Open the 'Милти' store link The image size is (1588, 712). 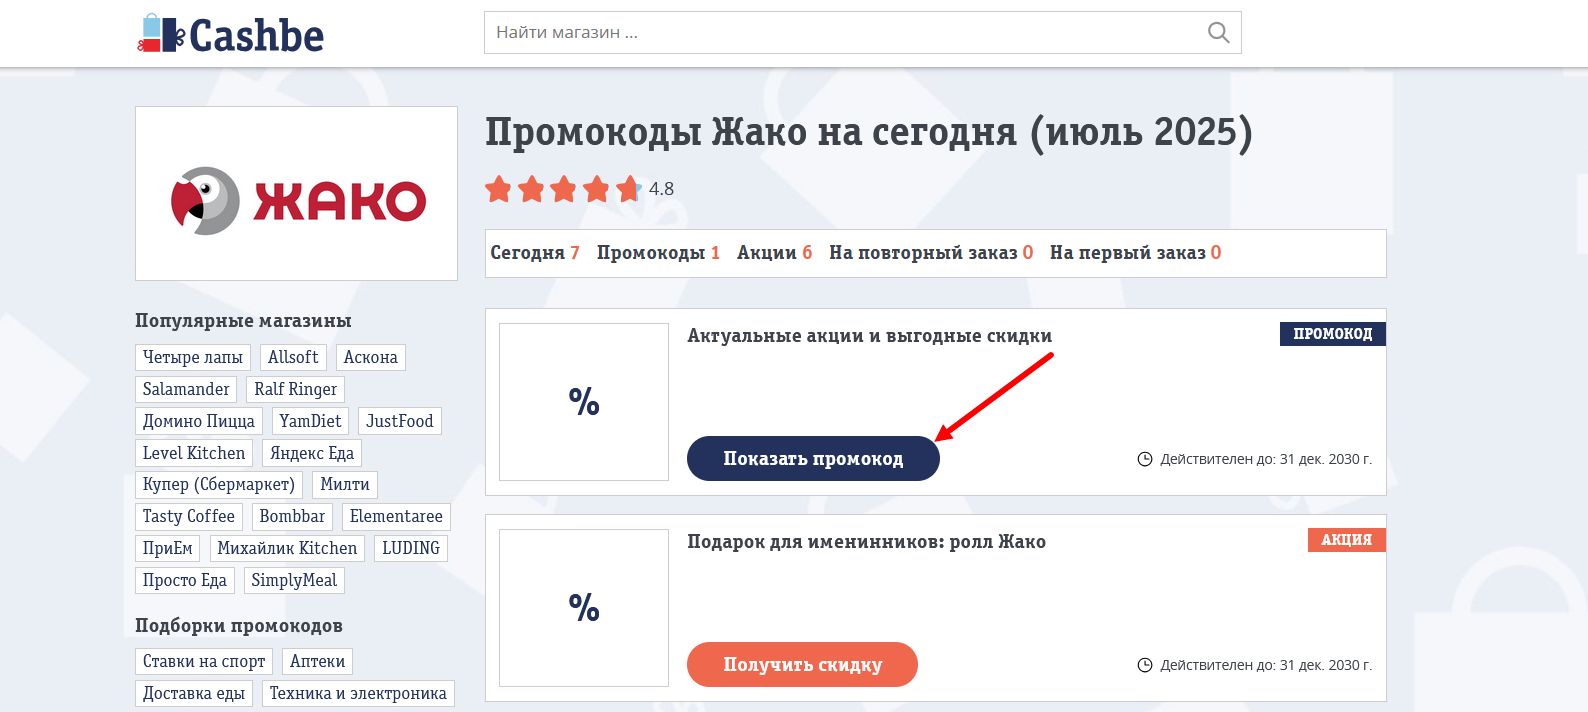coord(345,484)
